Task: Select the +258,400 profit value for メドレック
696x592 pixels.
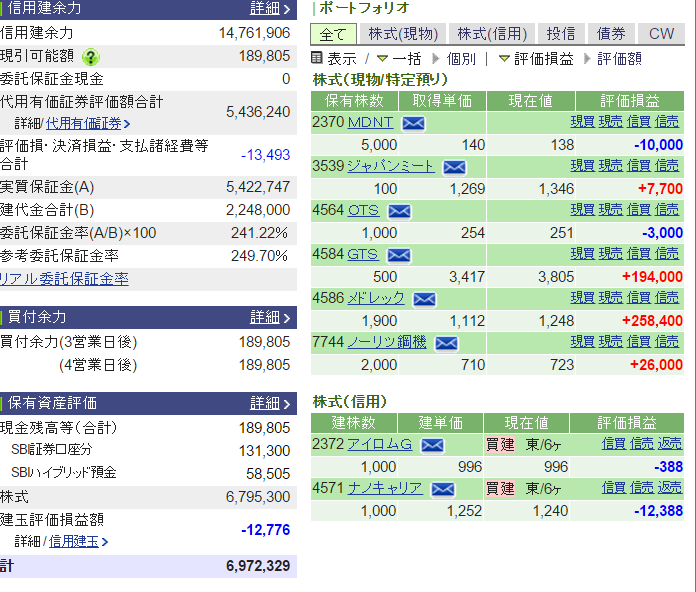Action: 652,320
